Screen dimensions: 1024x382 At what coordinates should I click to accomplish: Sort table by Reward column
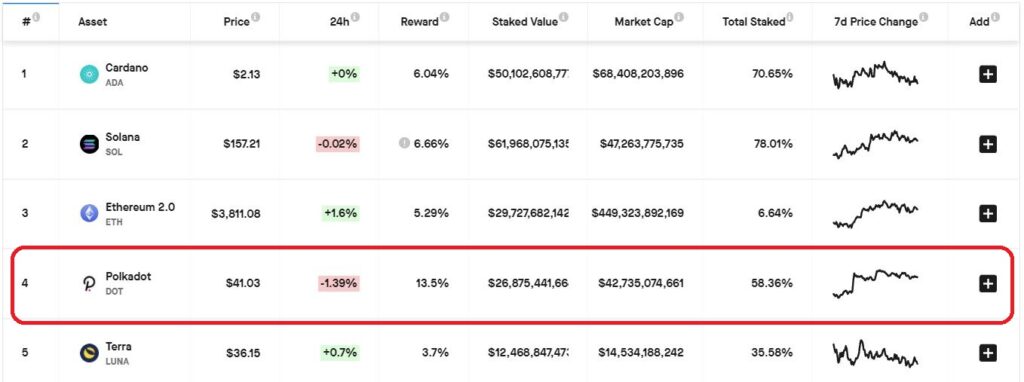pyautogui.click(x=419, y=22)
